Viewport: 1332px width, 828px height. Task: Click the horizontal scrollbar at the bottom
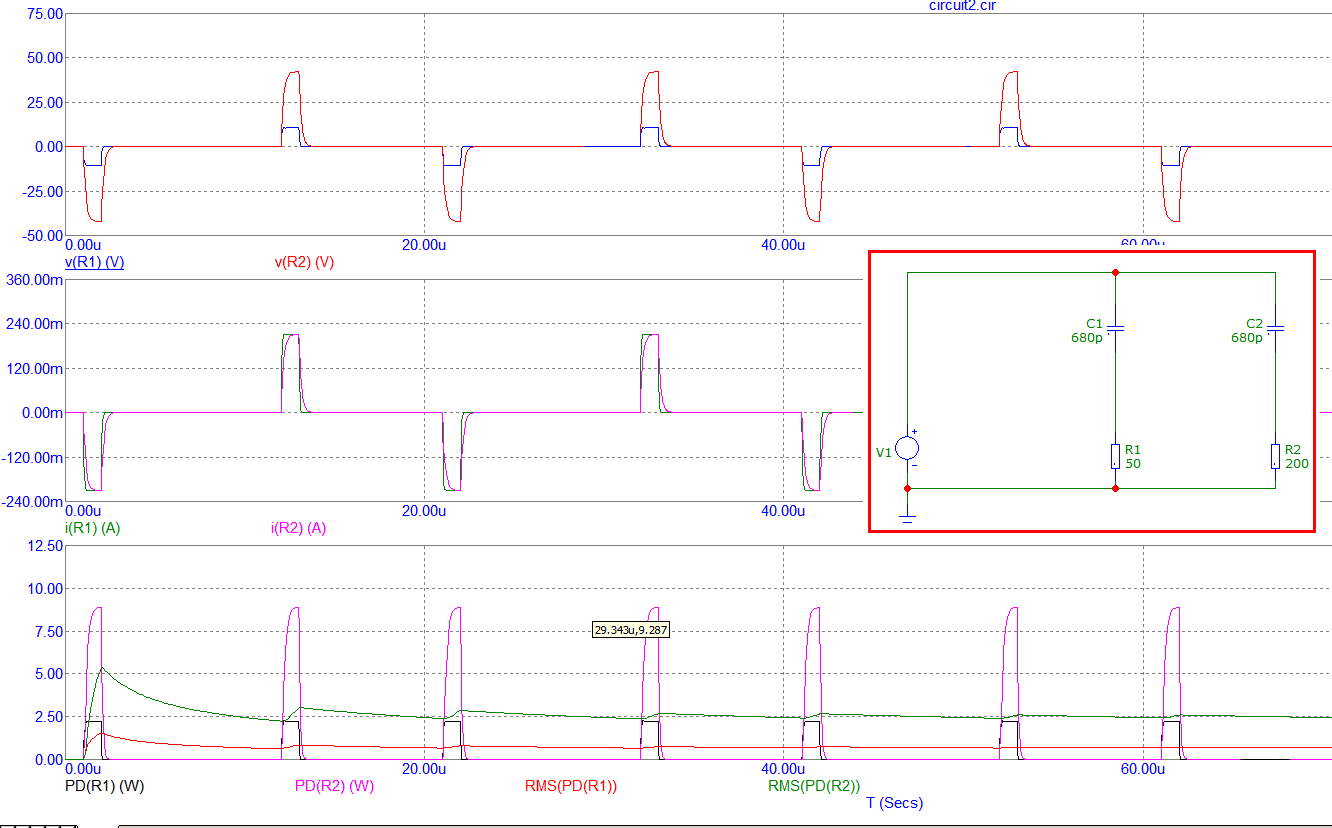tap(724, 826)
